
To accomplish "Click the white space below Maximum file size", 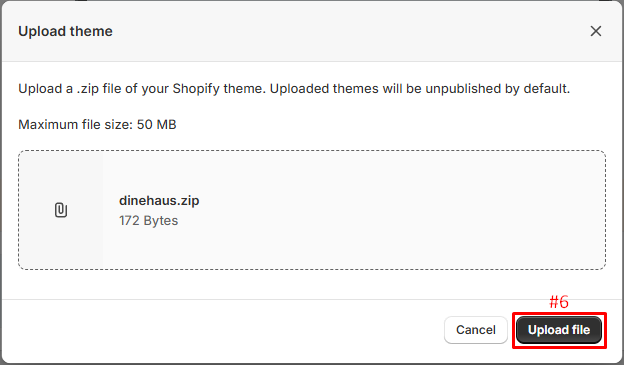I will (312, 141).
